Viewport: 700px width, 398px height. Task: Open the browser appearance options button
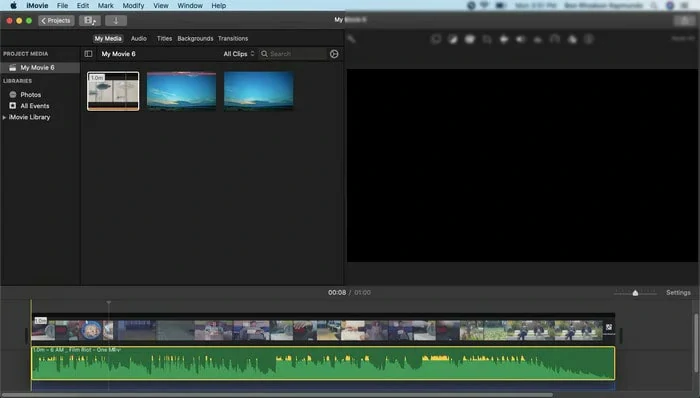point(334,54)
